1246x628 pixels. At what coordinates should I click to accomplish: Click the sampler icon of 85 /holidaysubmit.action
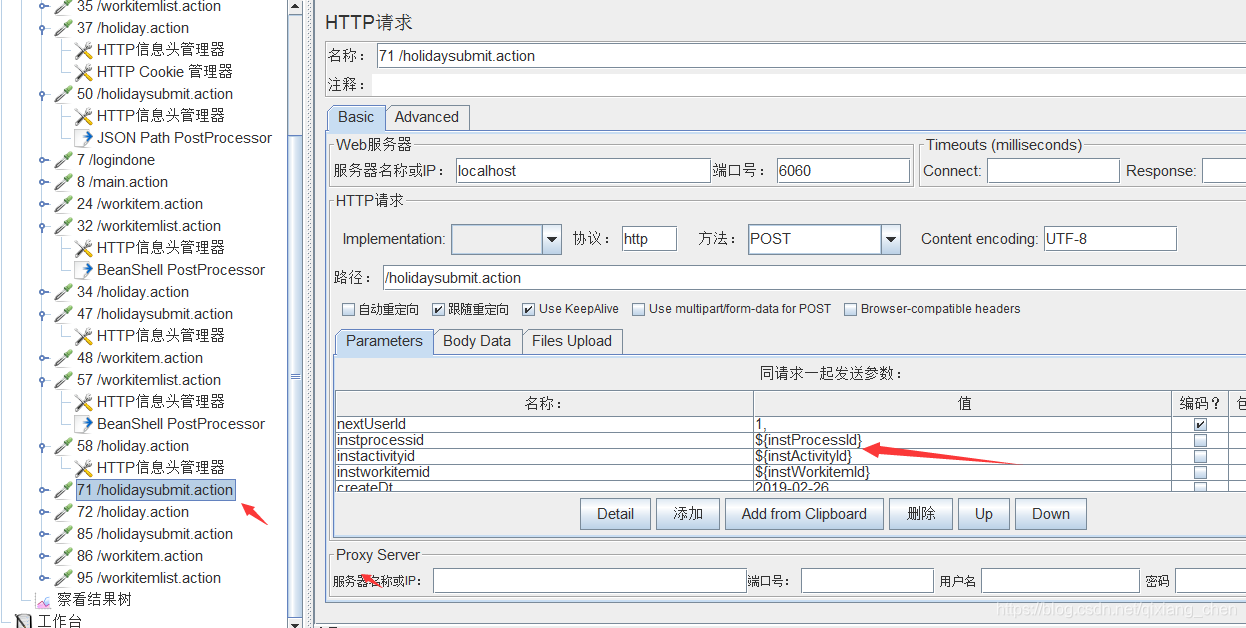point(64,534)
